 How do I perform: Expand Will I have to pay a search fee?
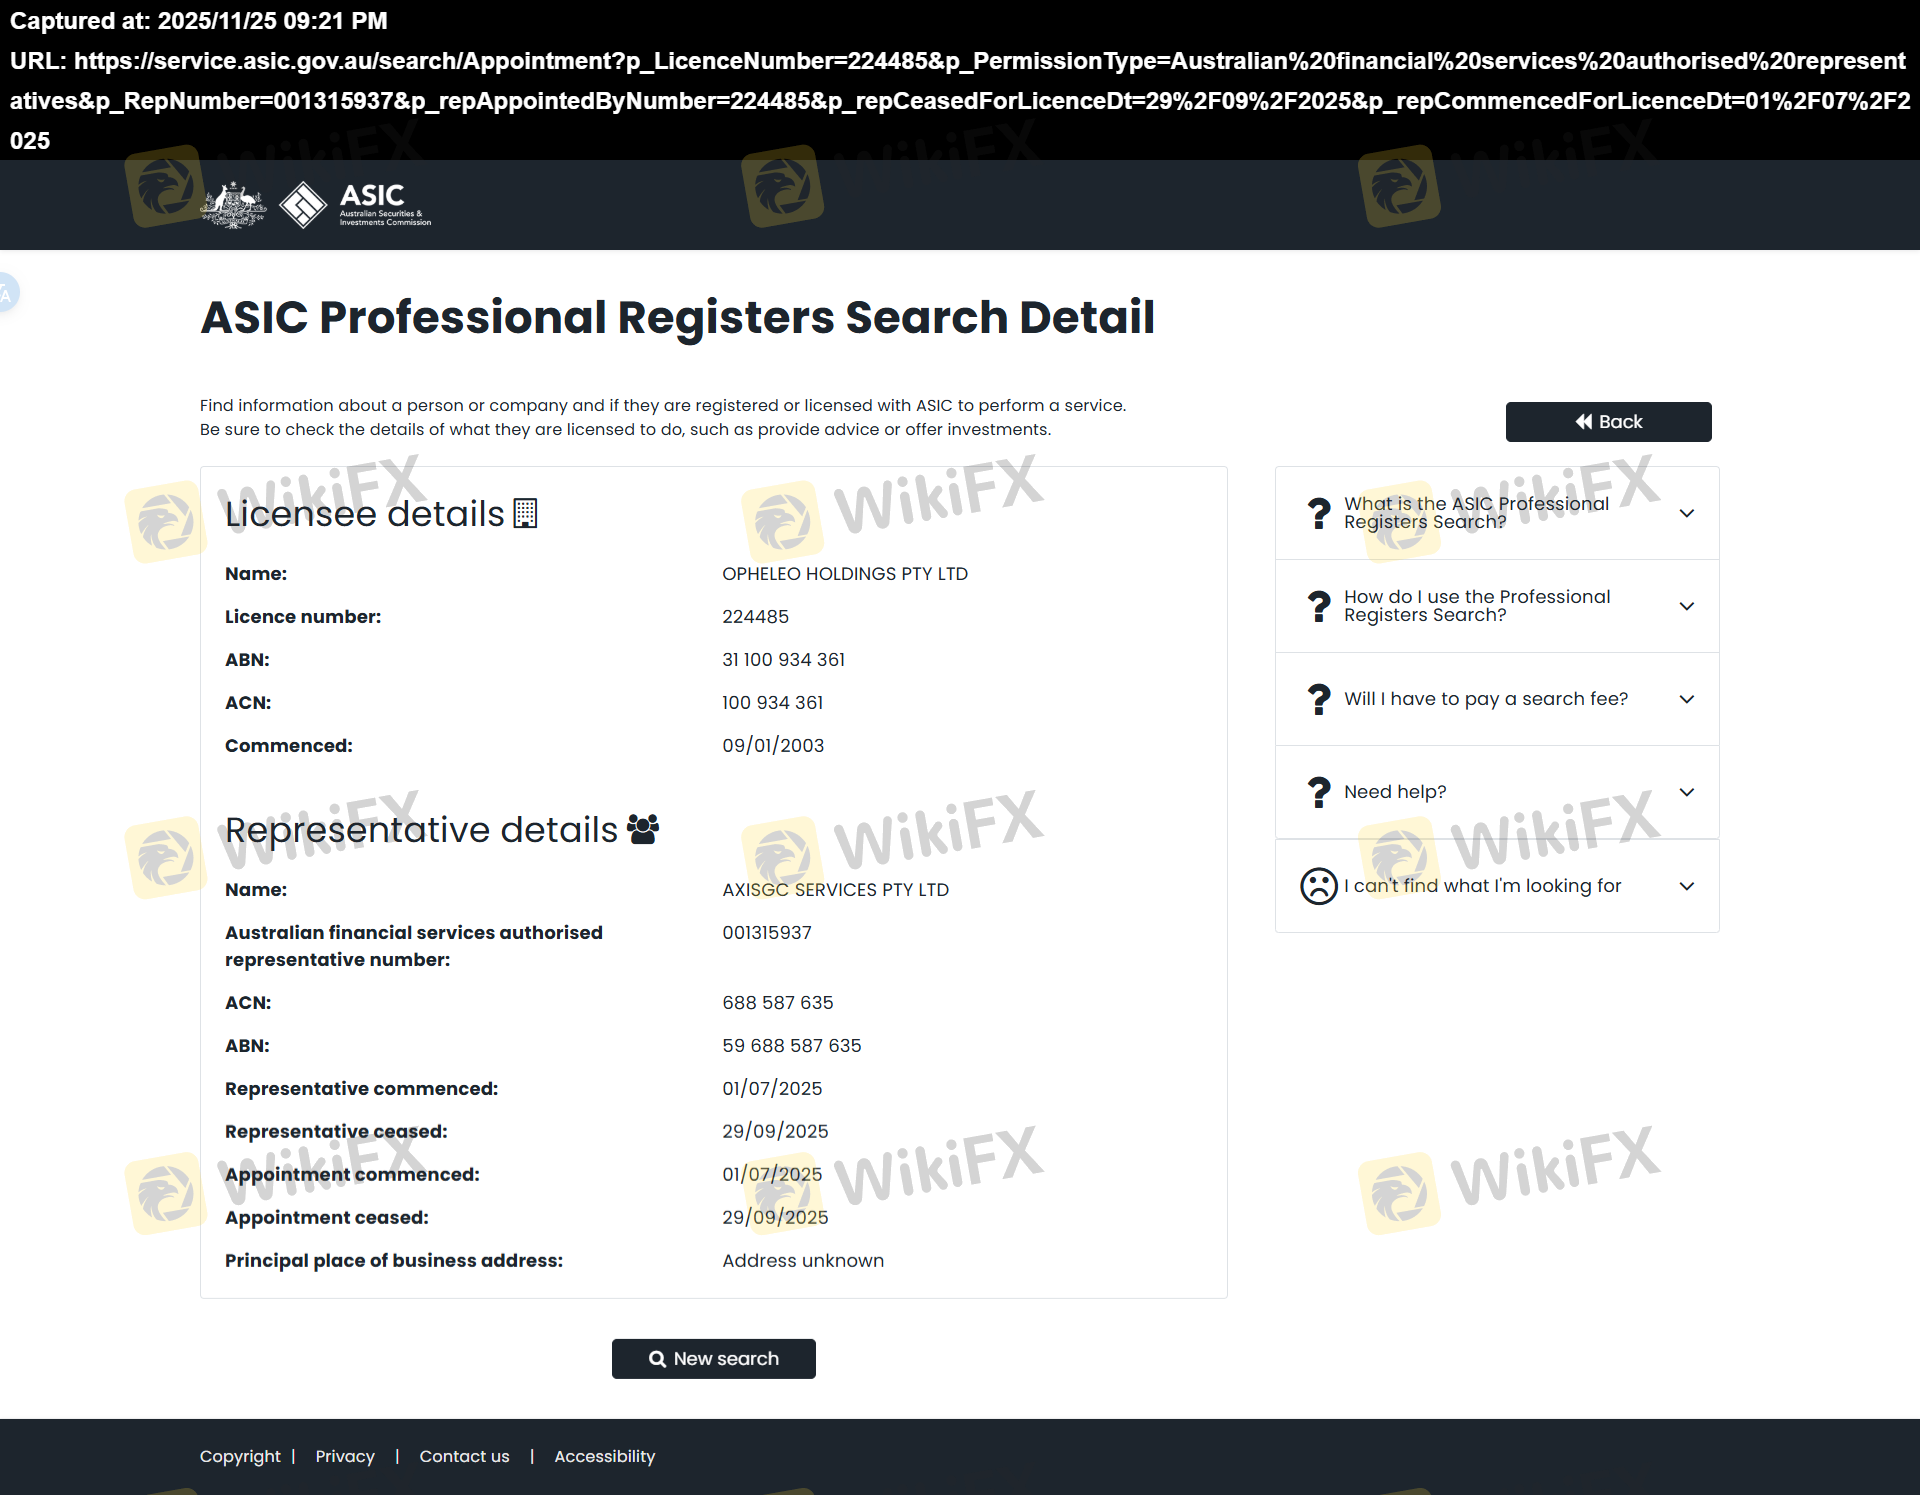(x=1686, y=699)
